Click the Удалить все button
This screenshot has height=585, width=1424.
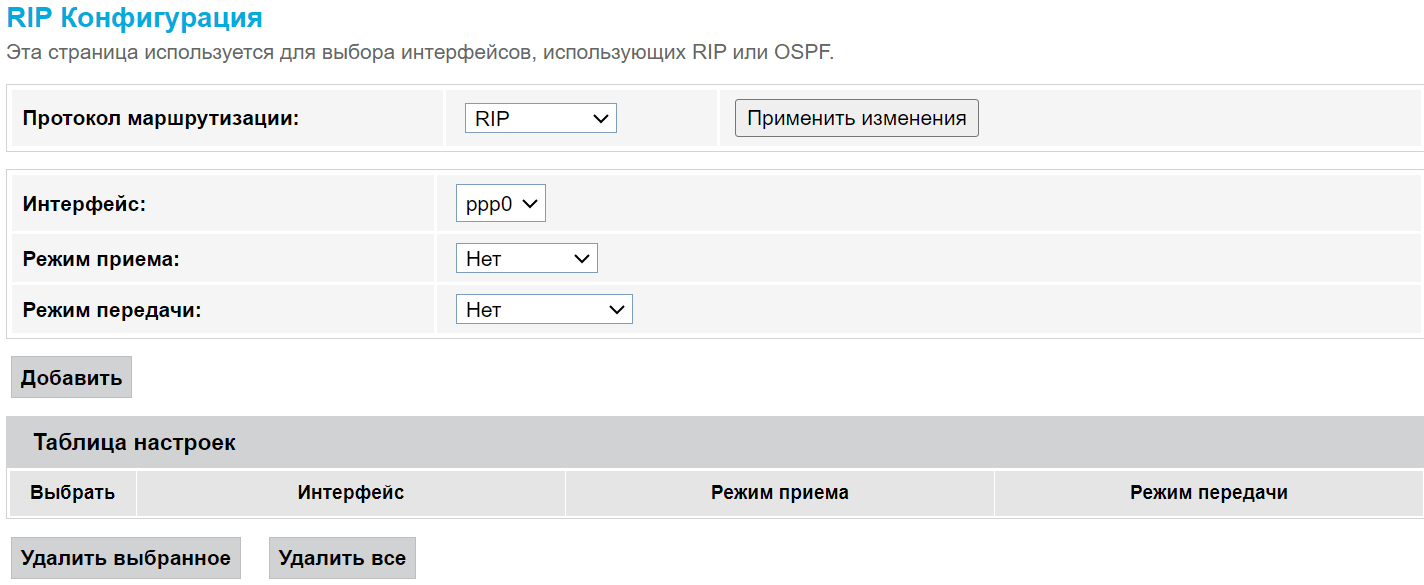[x=342, y=558]
